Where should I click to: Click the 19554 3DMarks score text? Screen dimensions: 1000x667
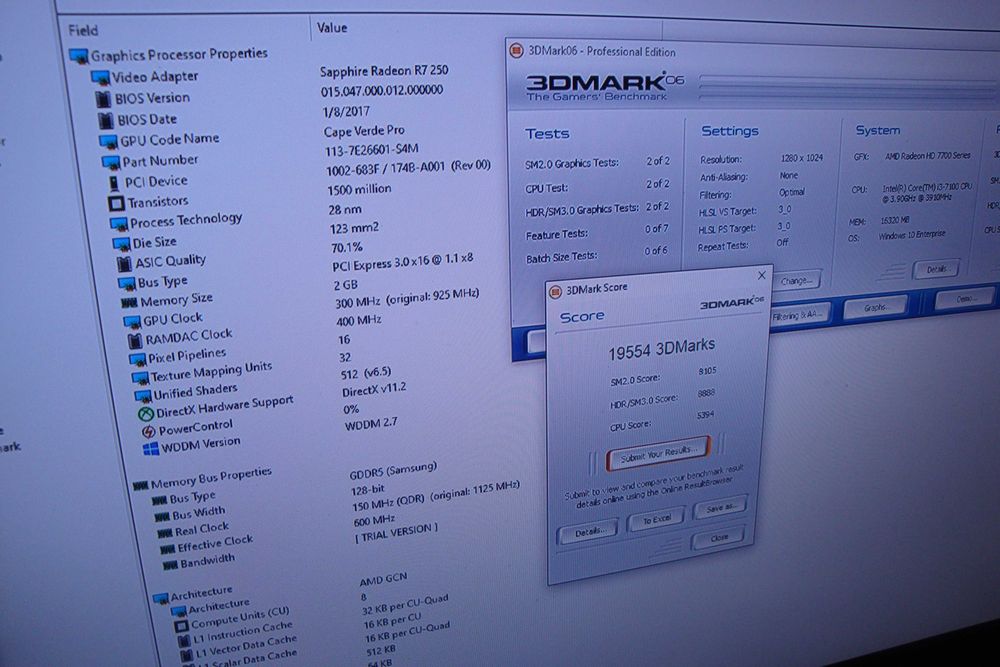[661, 349]
